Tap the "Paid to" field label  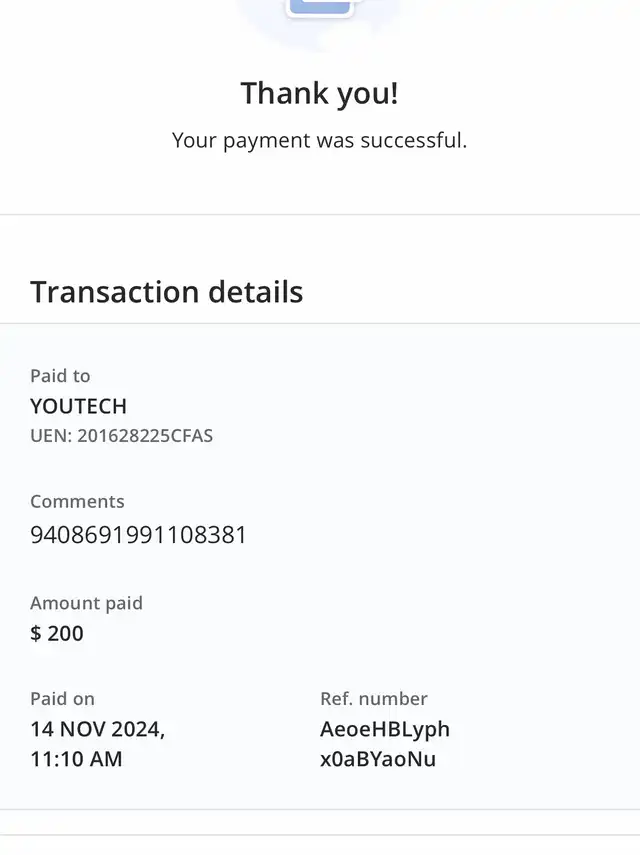coord(60,376)
